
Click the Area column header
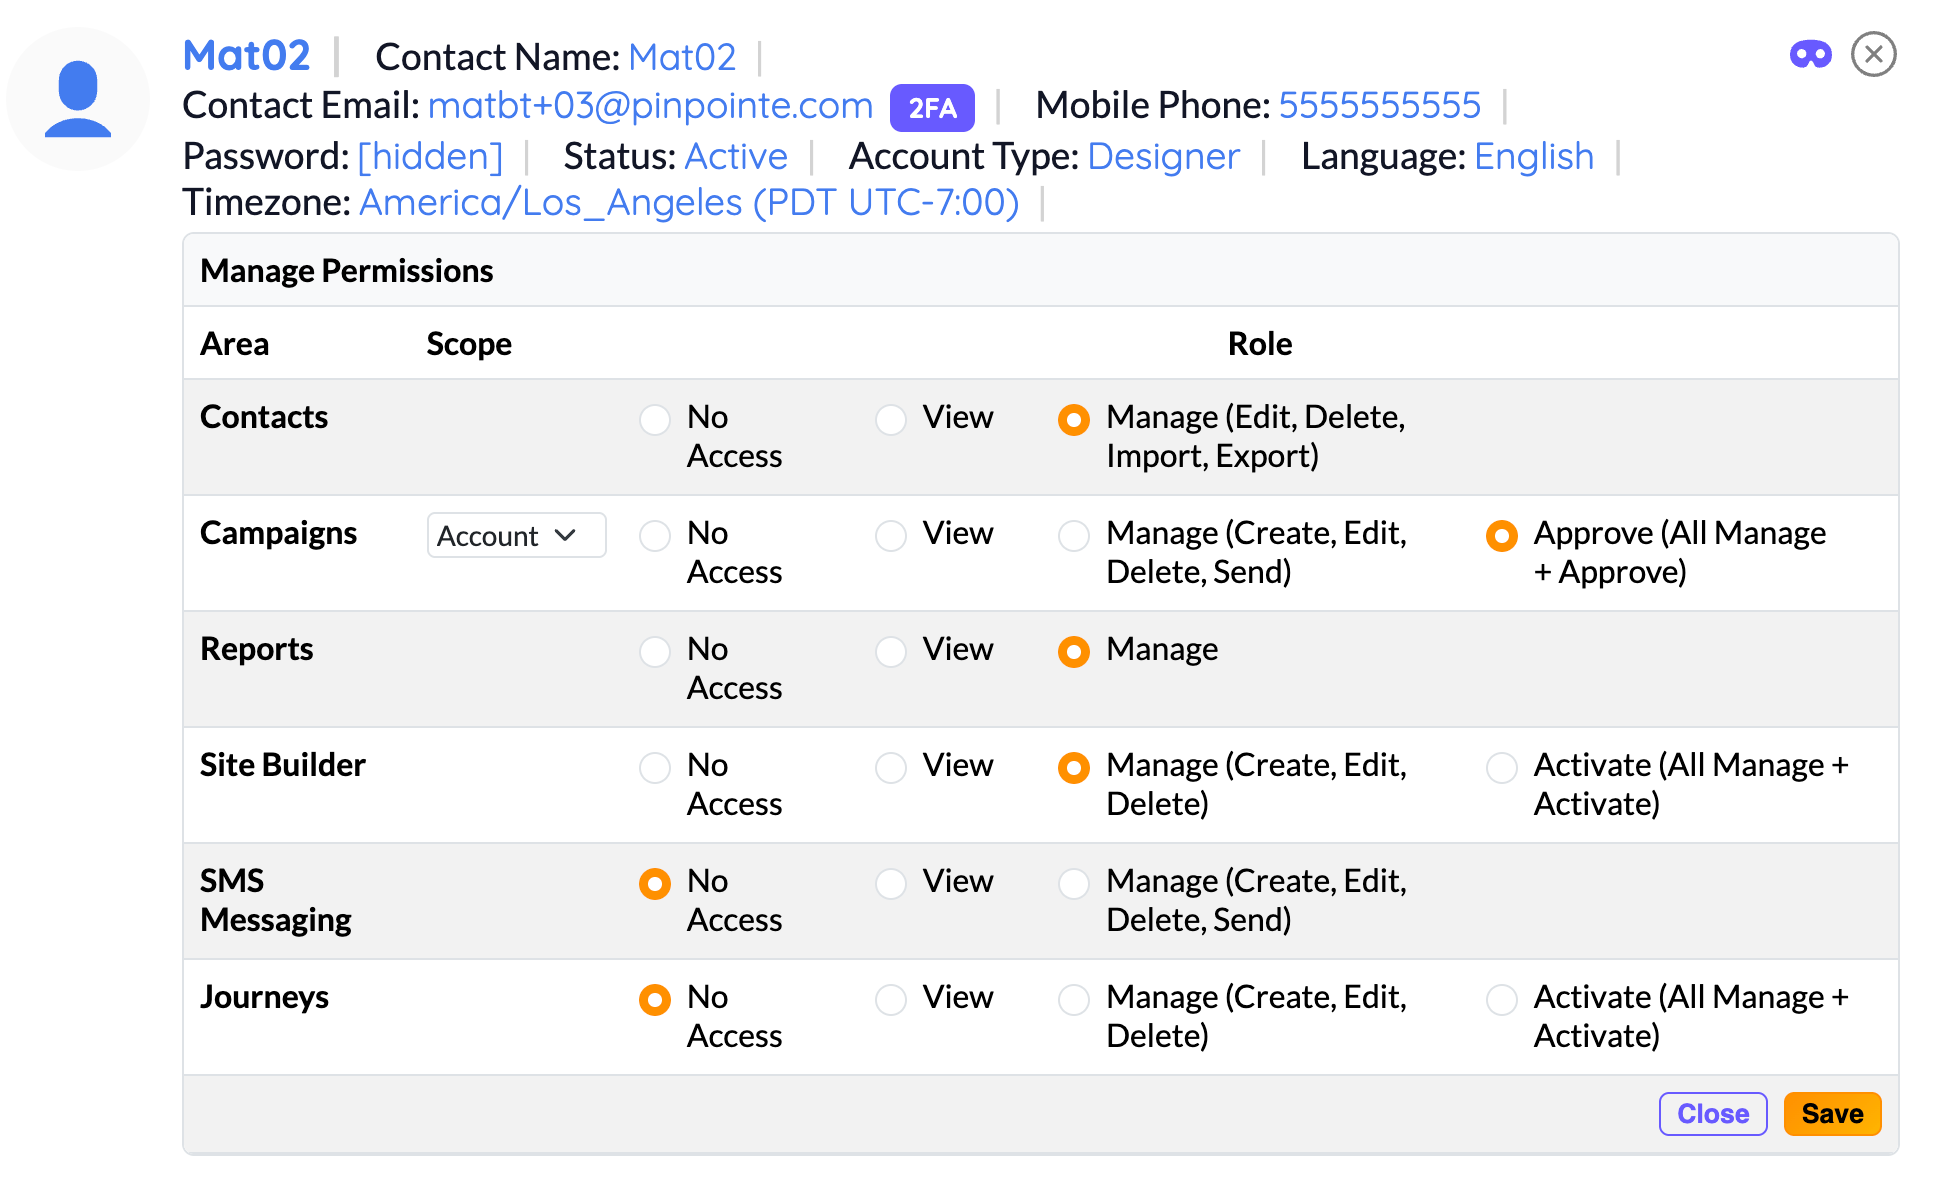coord(235,344)
